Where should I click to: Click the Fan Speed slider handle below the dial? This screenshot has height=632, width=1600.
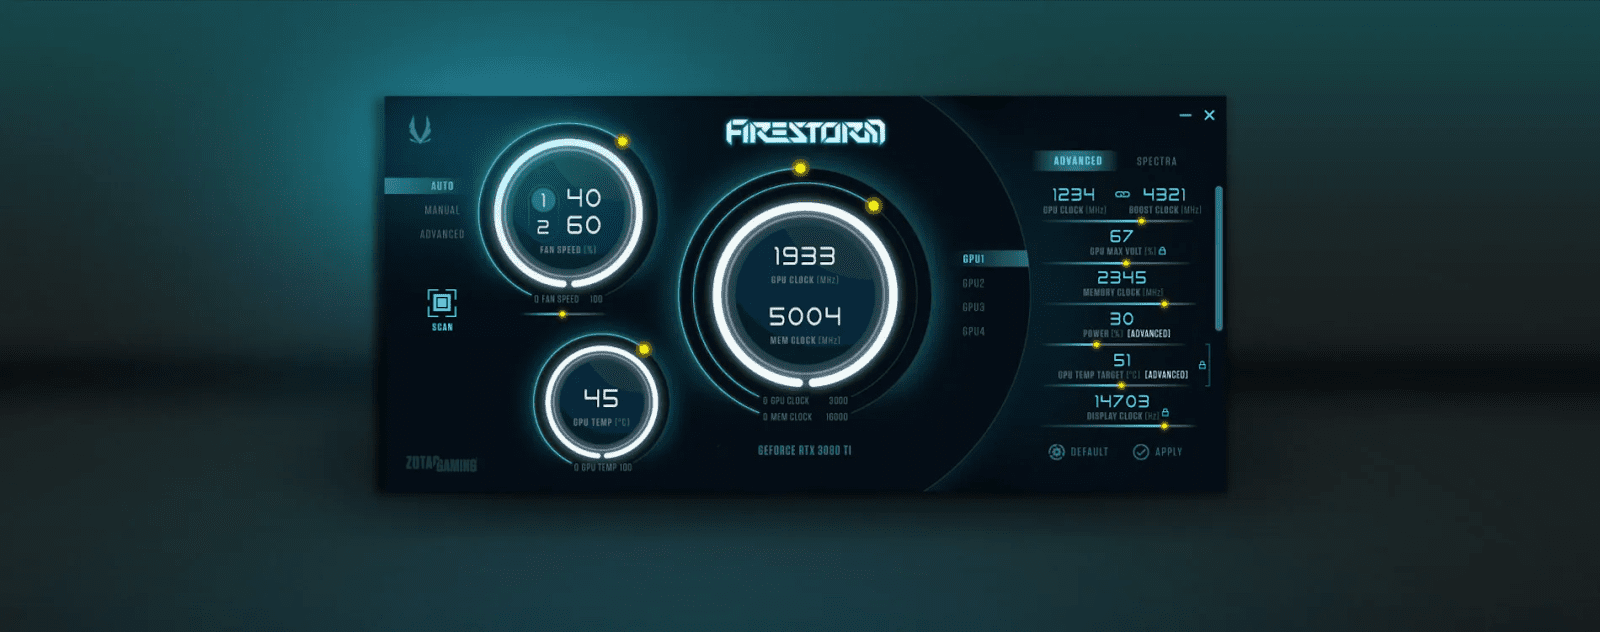(562, 314)
